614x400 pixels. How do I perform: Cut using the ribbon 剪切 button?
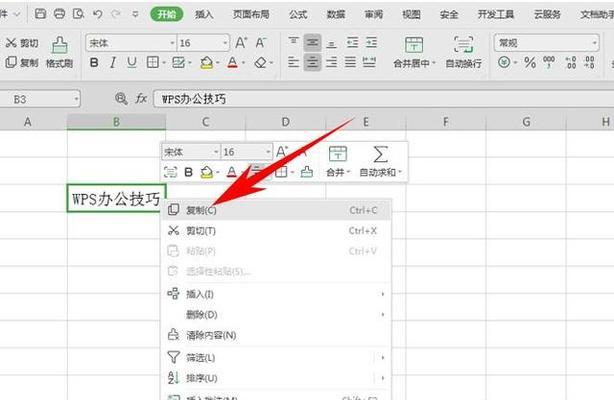[x=22, y=43]
